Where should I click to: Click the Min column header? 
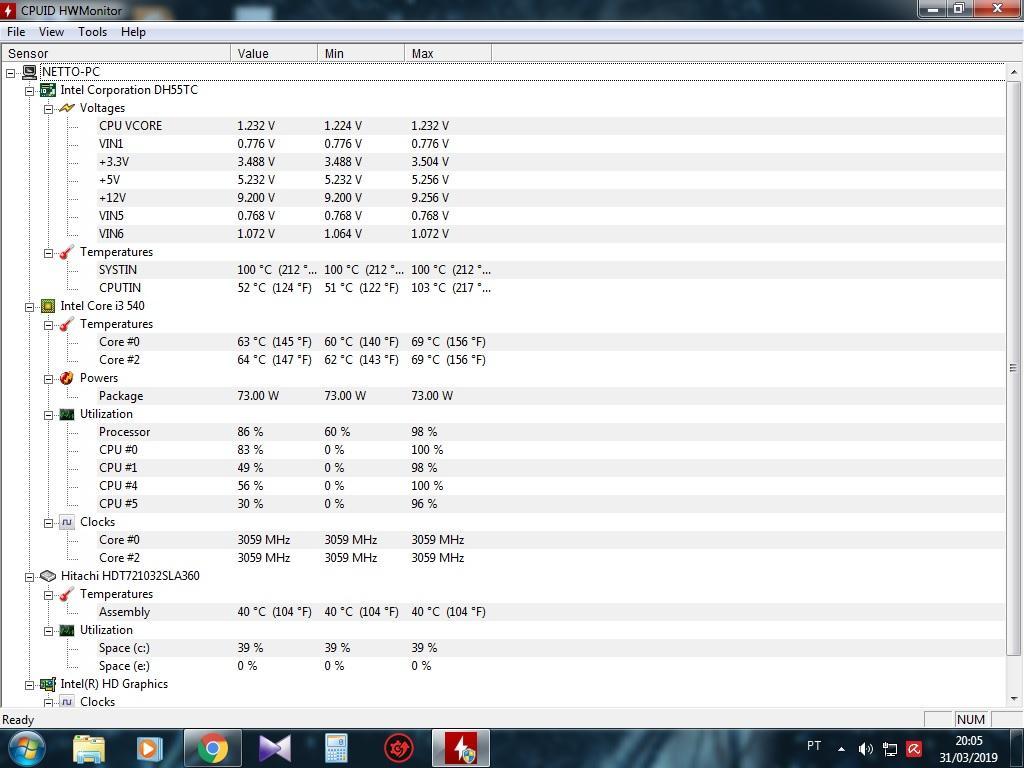(x=360, y=54)
